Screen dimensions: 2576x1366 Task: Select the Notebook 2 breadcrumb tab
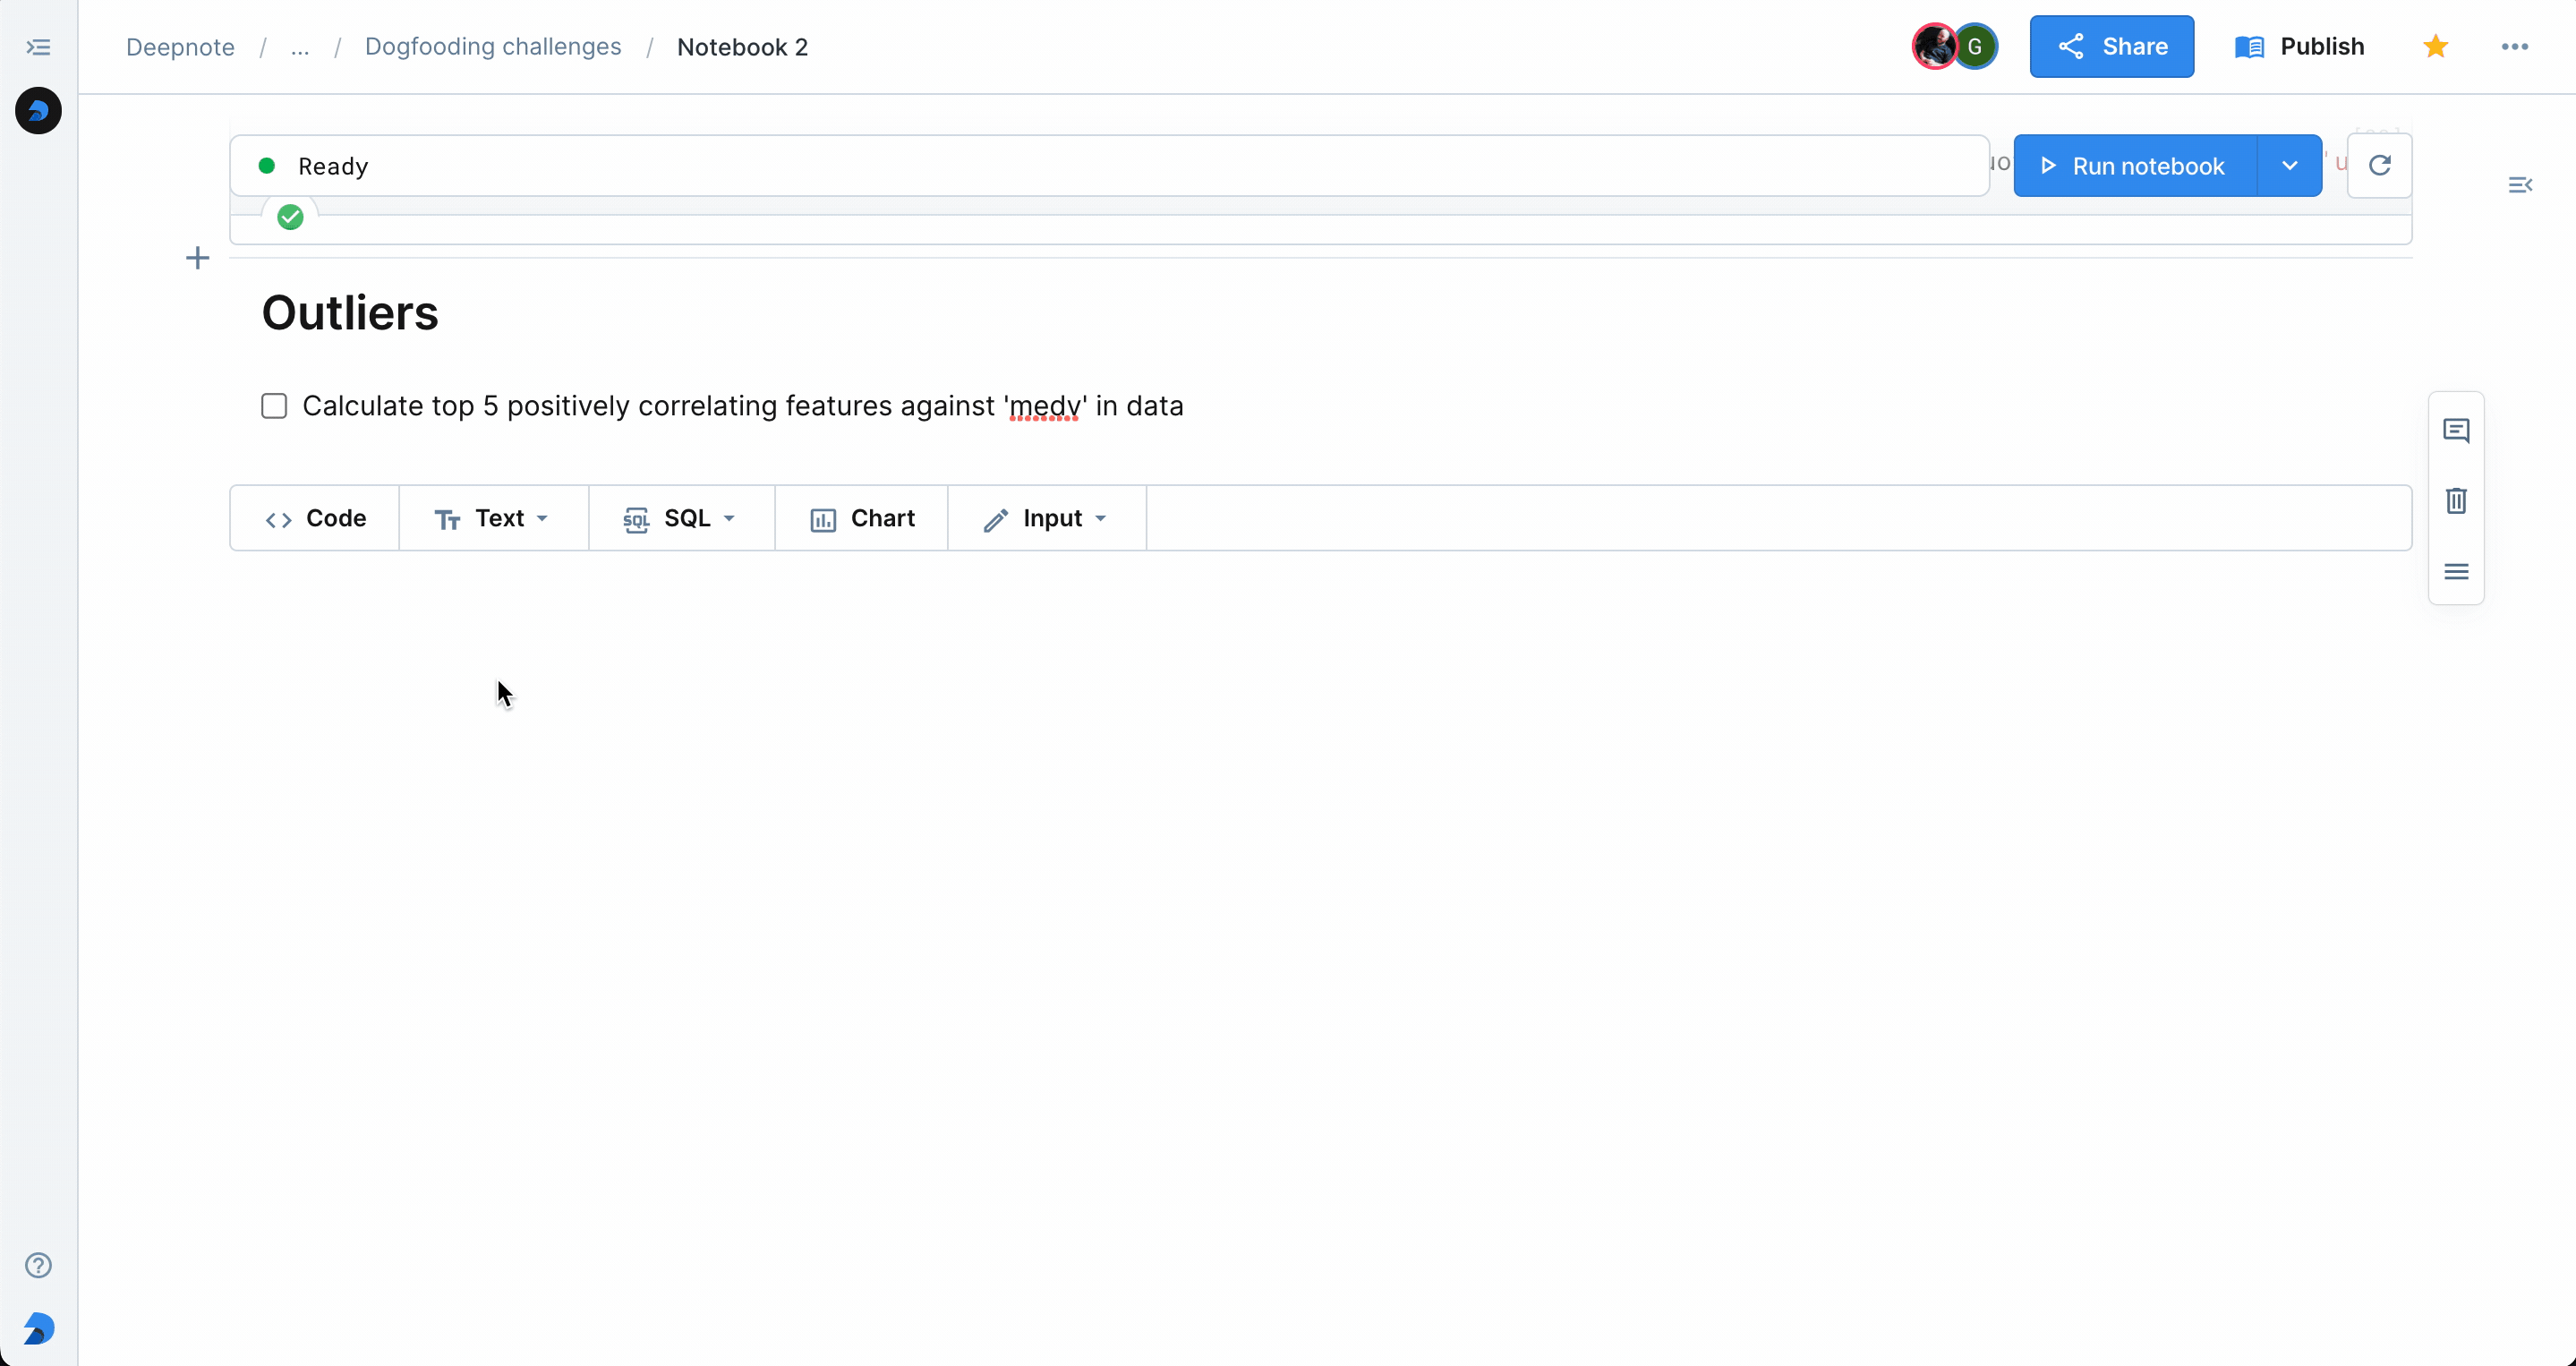[x=743, y=46]
